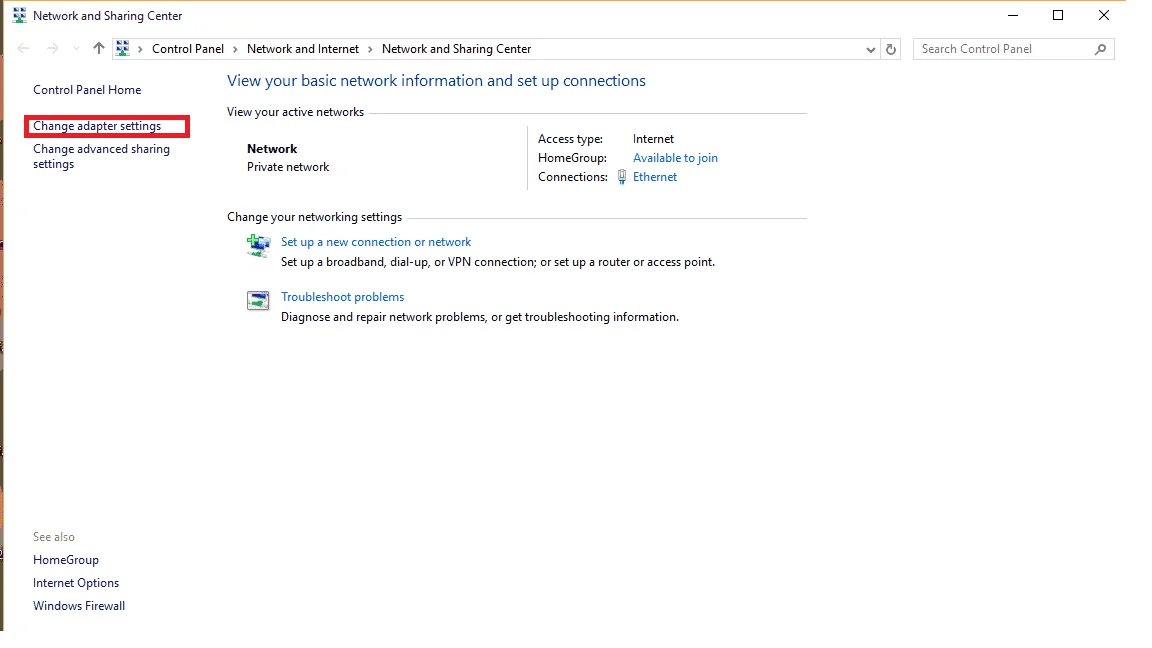1152x648 pixels.
Task: Click the Back navigation arrow
Action: [24, 48]
